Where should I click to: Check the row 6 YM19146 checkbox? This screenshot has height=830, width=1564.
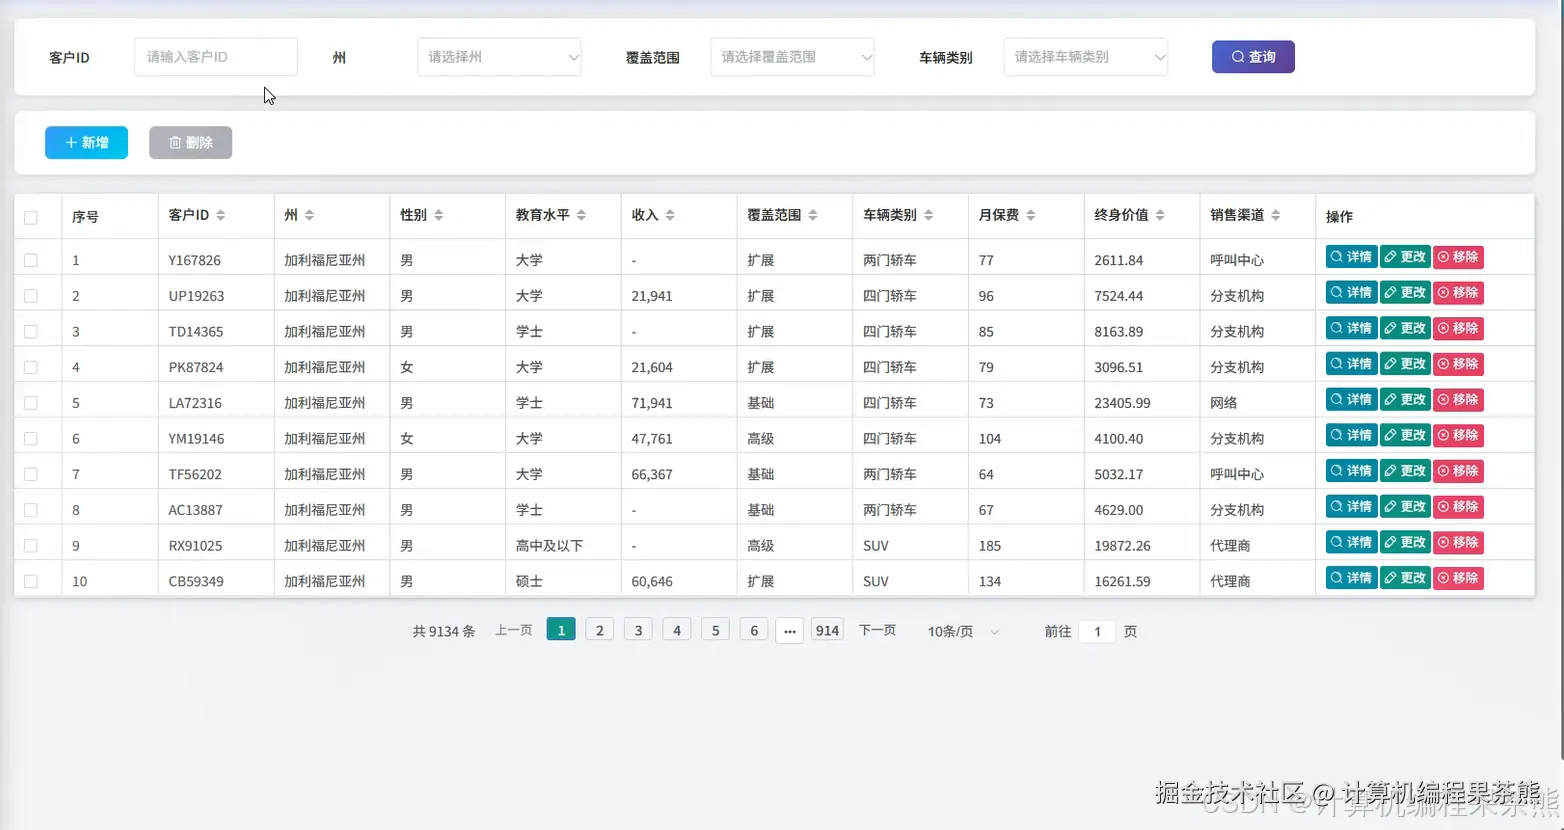point(31,438)
